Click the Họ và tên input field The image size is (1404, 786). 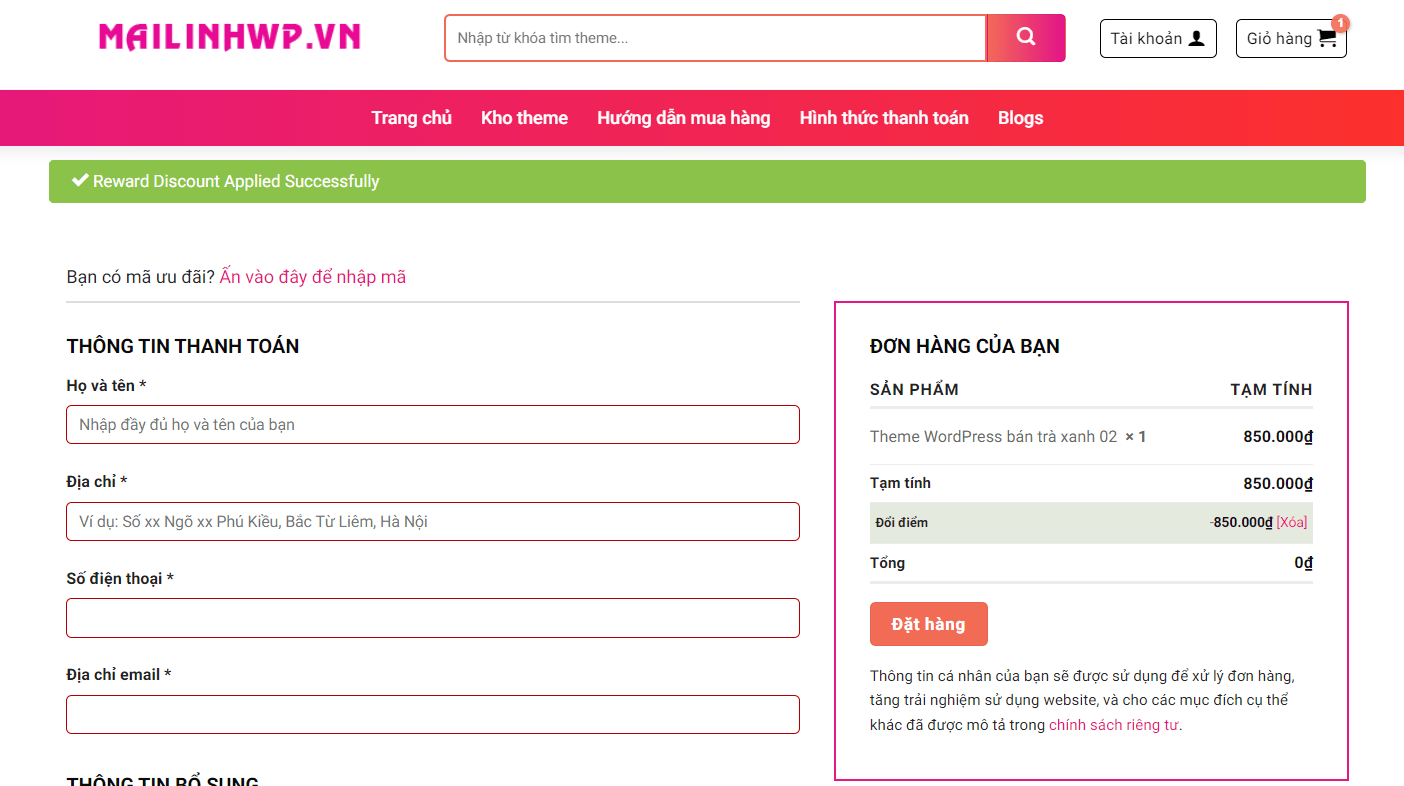coord(432,425)
